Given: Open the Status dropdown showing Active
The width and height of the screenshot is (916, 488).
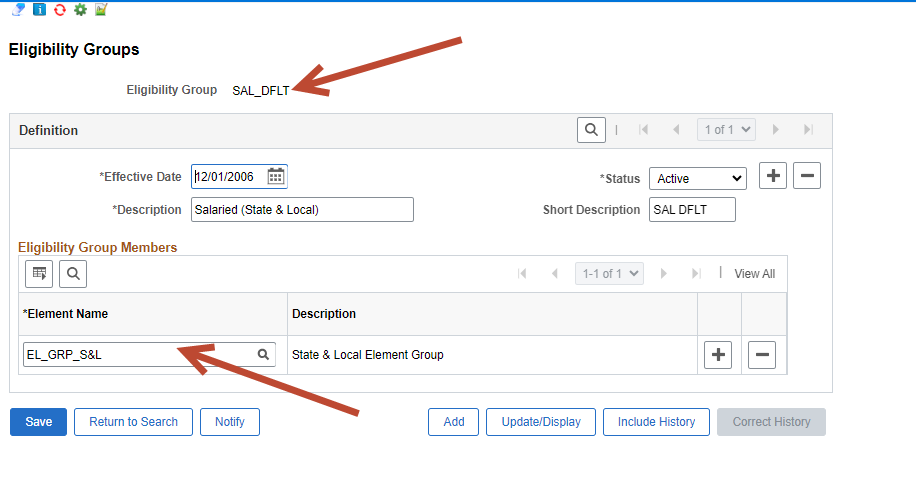Looking at the screenshot, I should click(698, 179).
